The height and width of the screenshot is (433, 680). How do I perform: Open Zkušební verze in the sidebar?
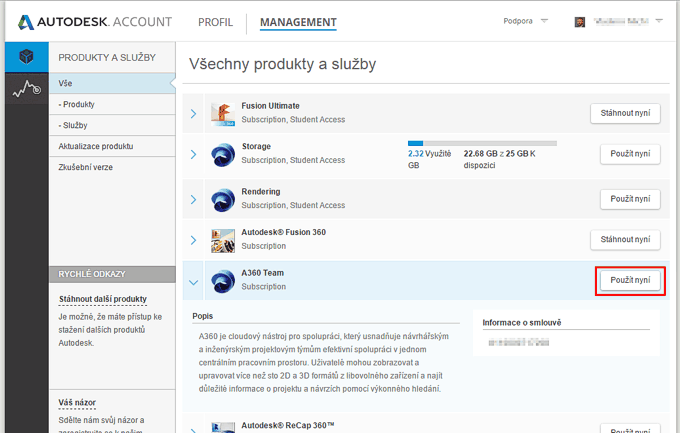pyautogui.click(x=112, y=167)
